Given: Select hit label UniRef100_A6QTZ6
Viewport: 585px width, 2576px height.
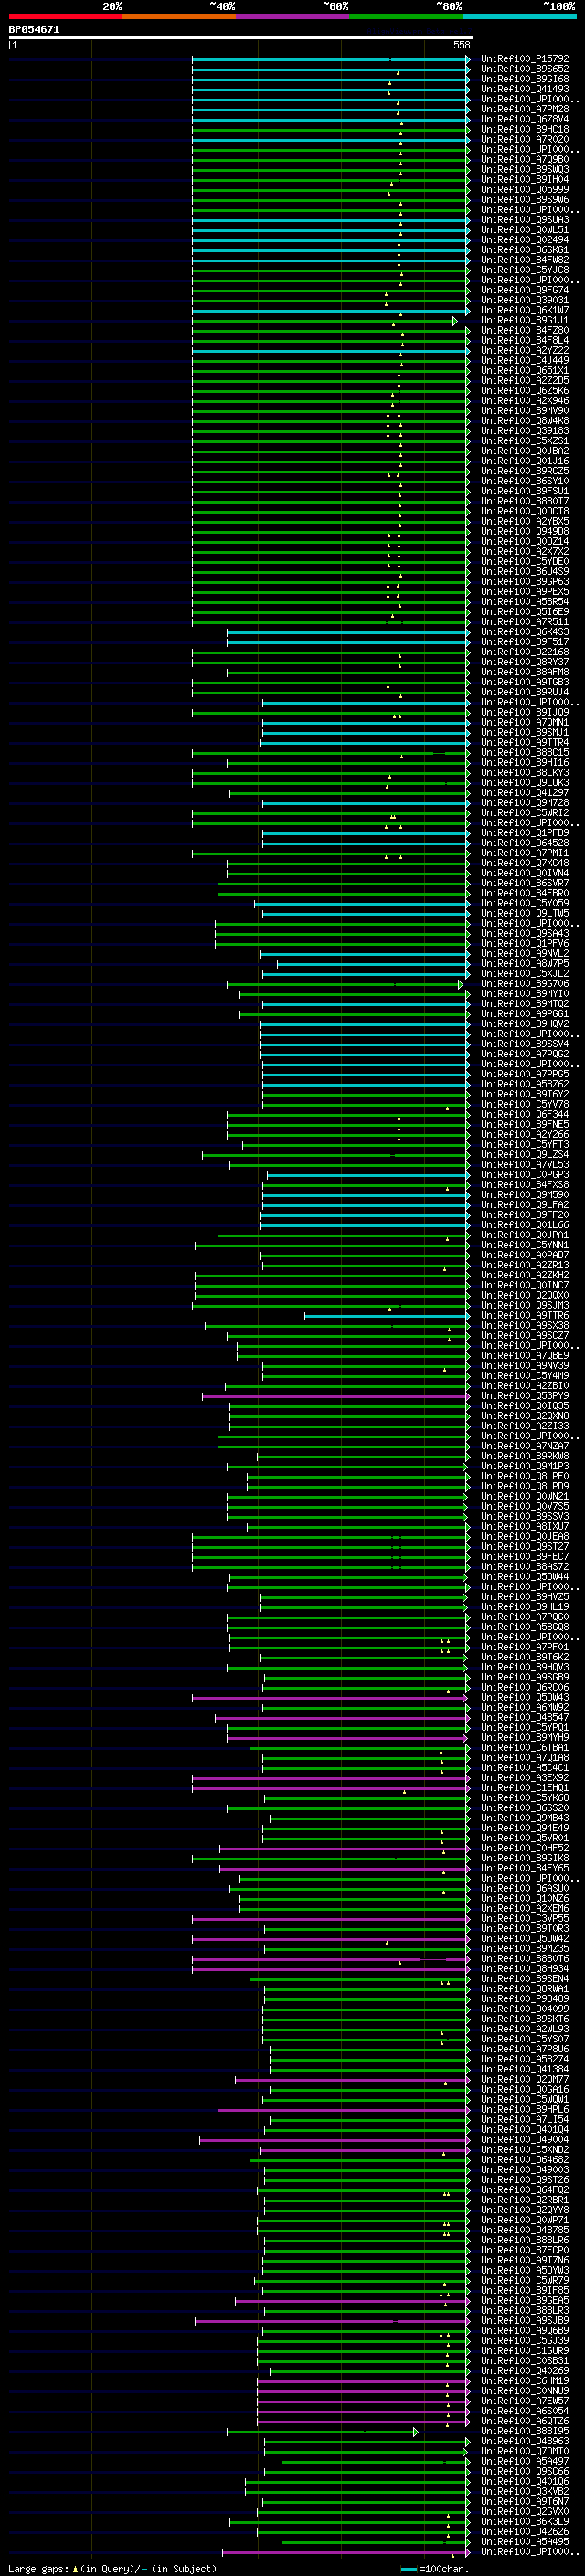Looking at the screenshot, I should pos(524,2421).
